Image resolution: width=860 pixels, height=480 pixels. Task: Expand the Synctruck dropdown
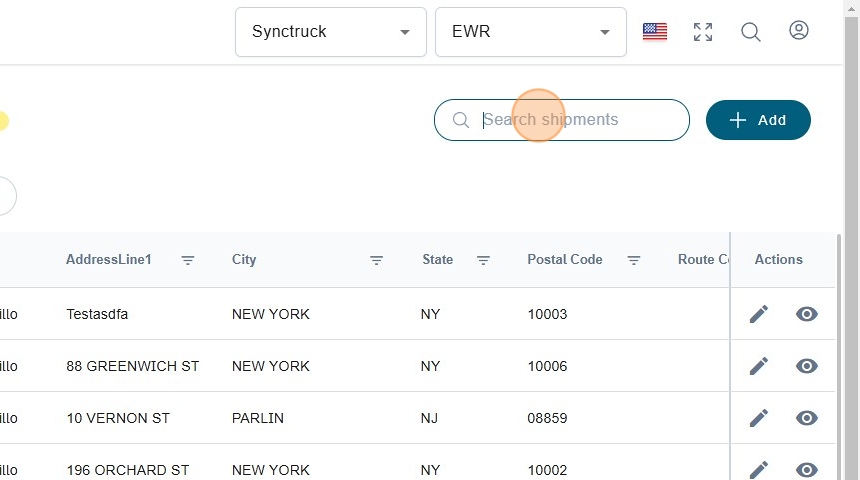tap(331, 32)
